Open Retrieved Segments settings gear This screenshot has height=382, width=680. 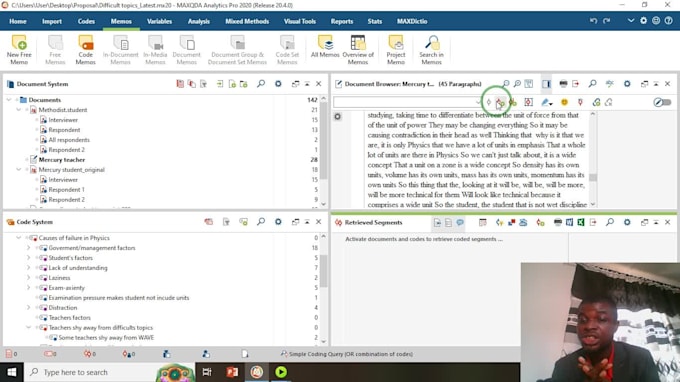click(627, 222)
